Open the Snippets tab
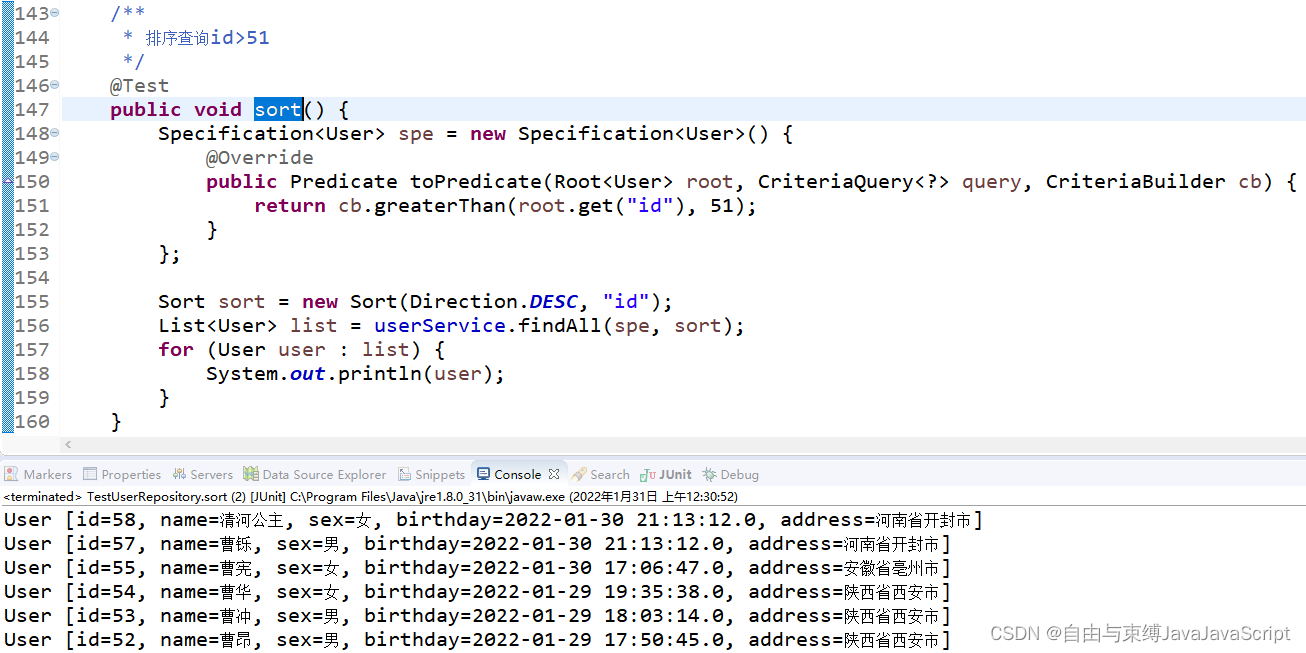 [432, 474]
